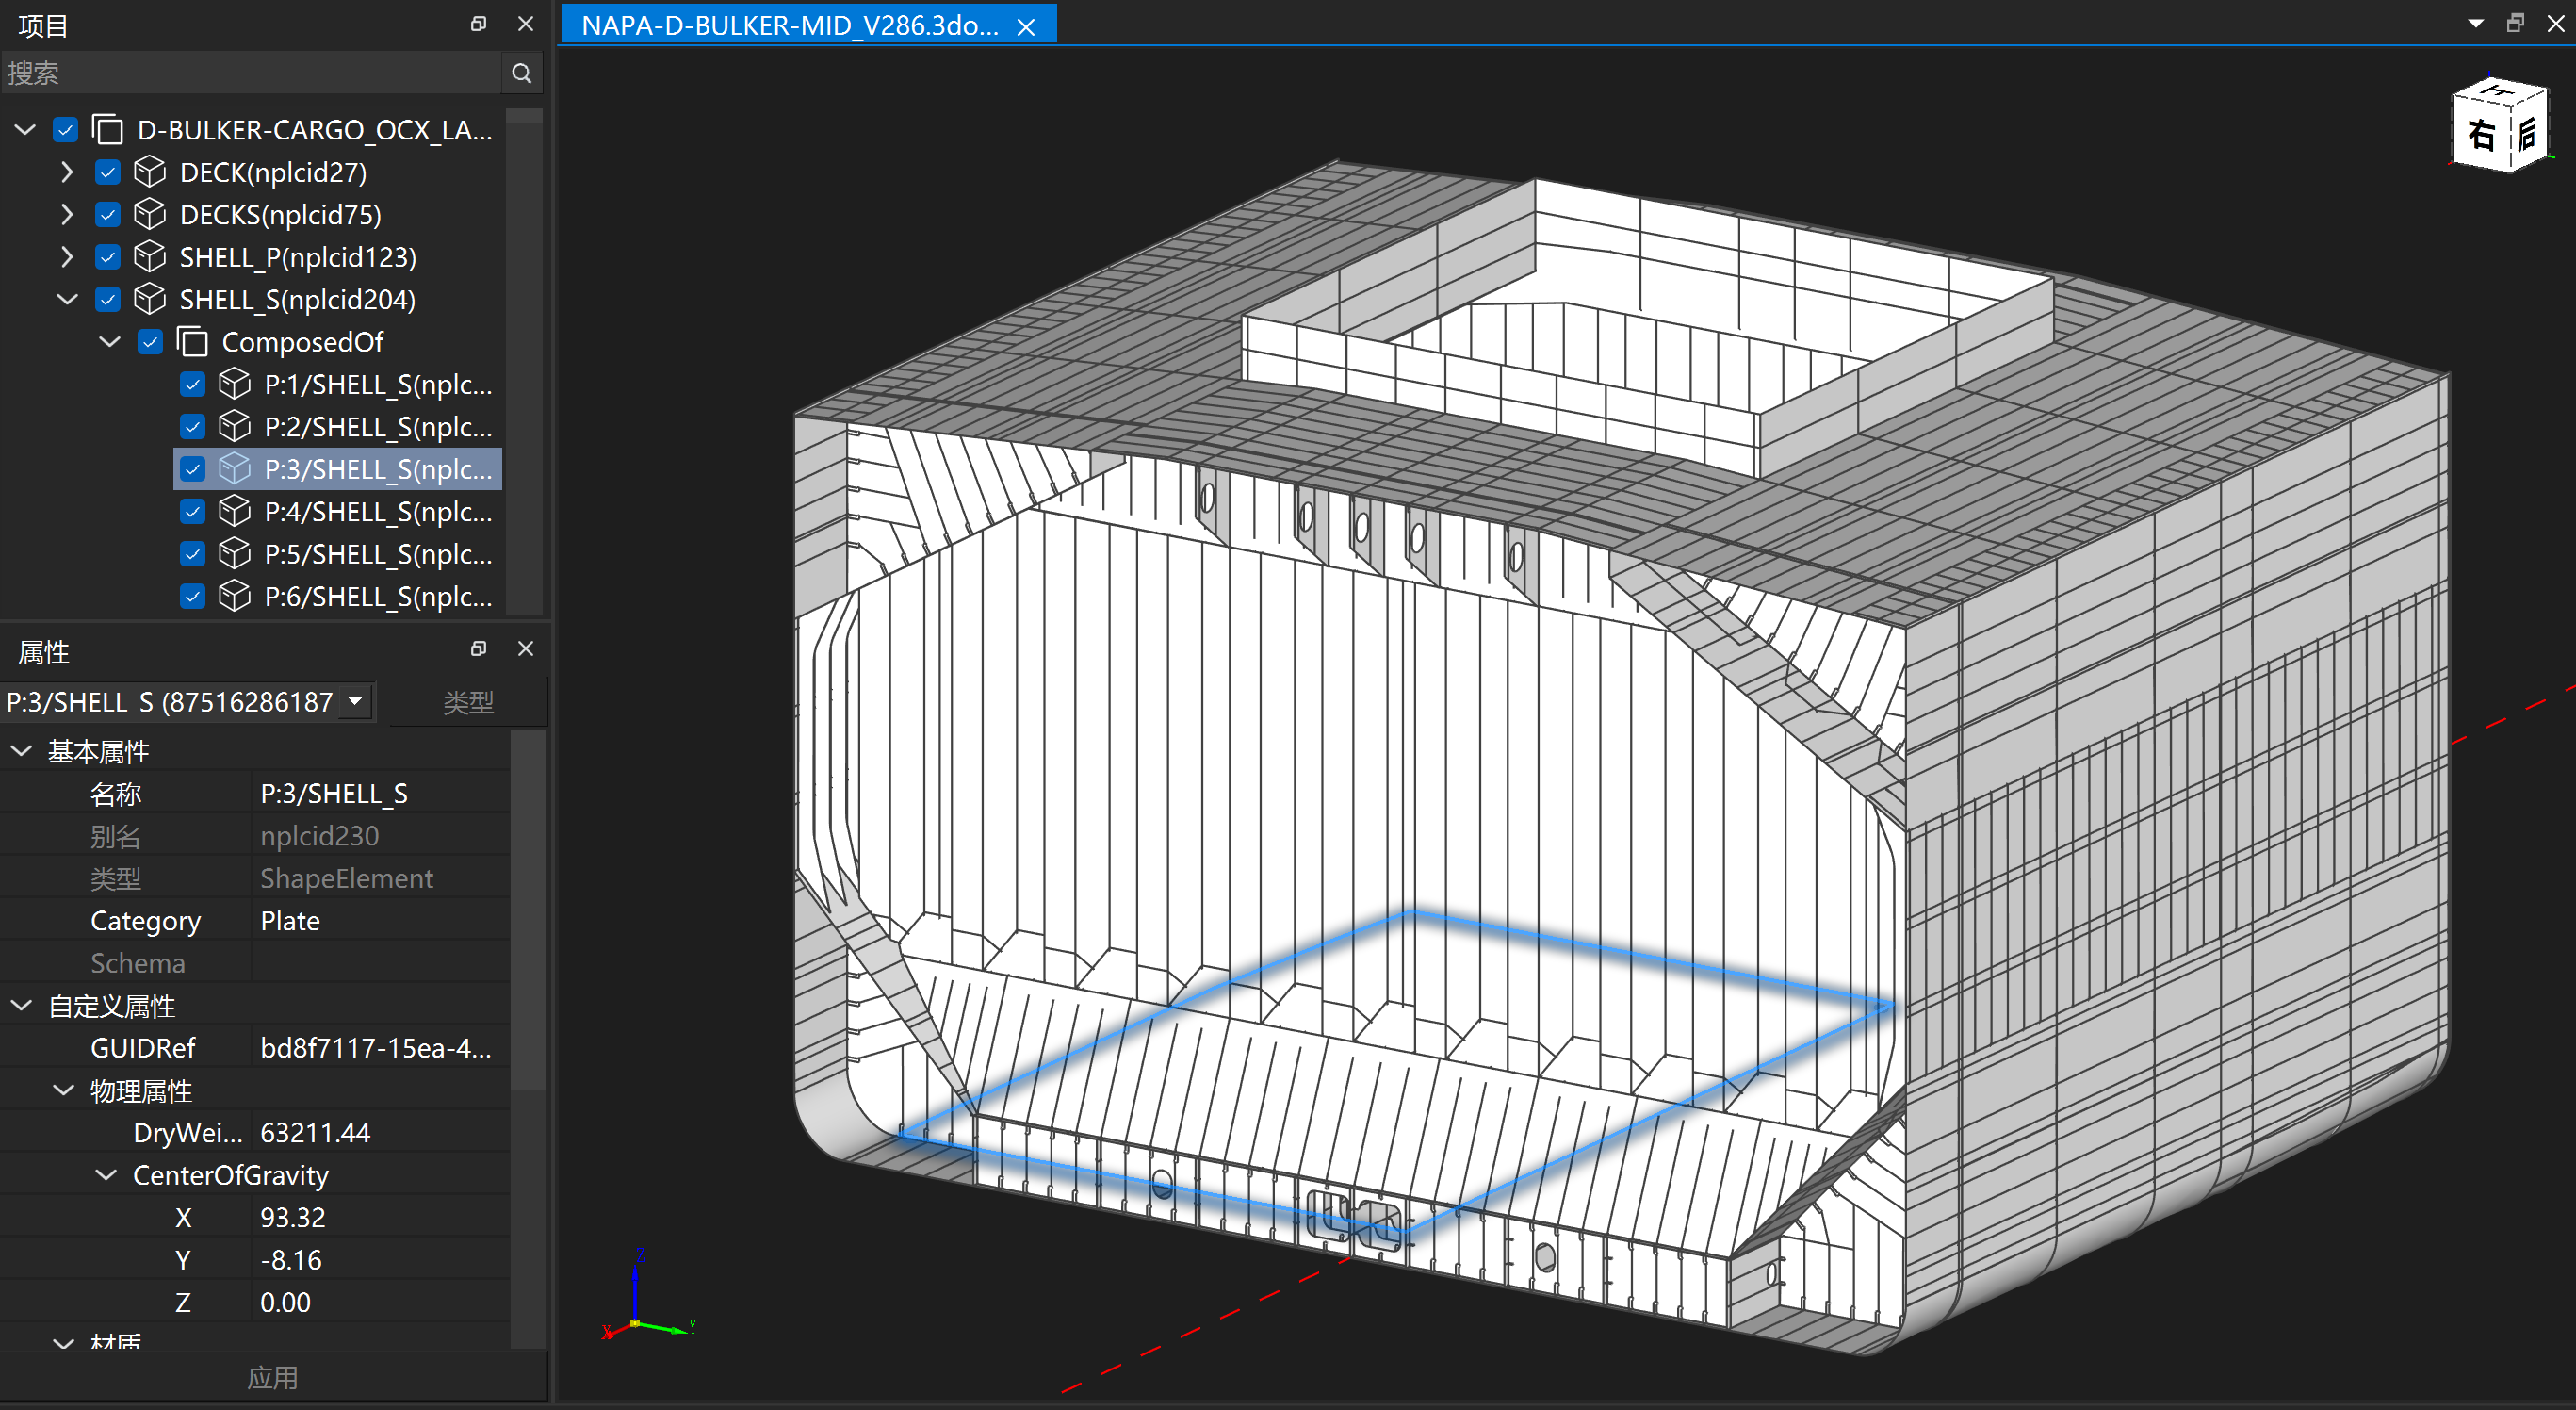The image size is (2576, 1410).
Task: Float the project panel with the undock icon
Action: pyautogui.click(x=478, y=24)
